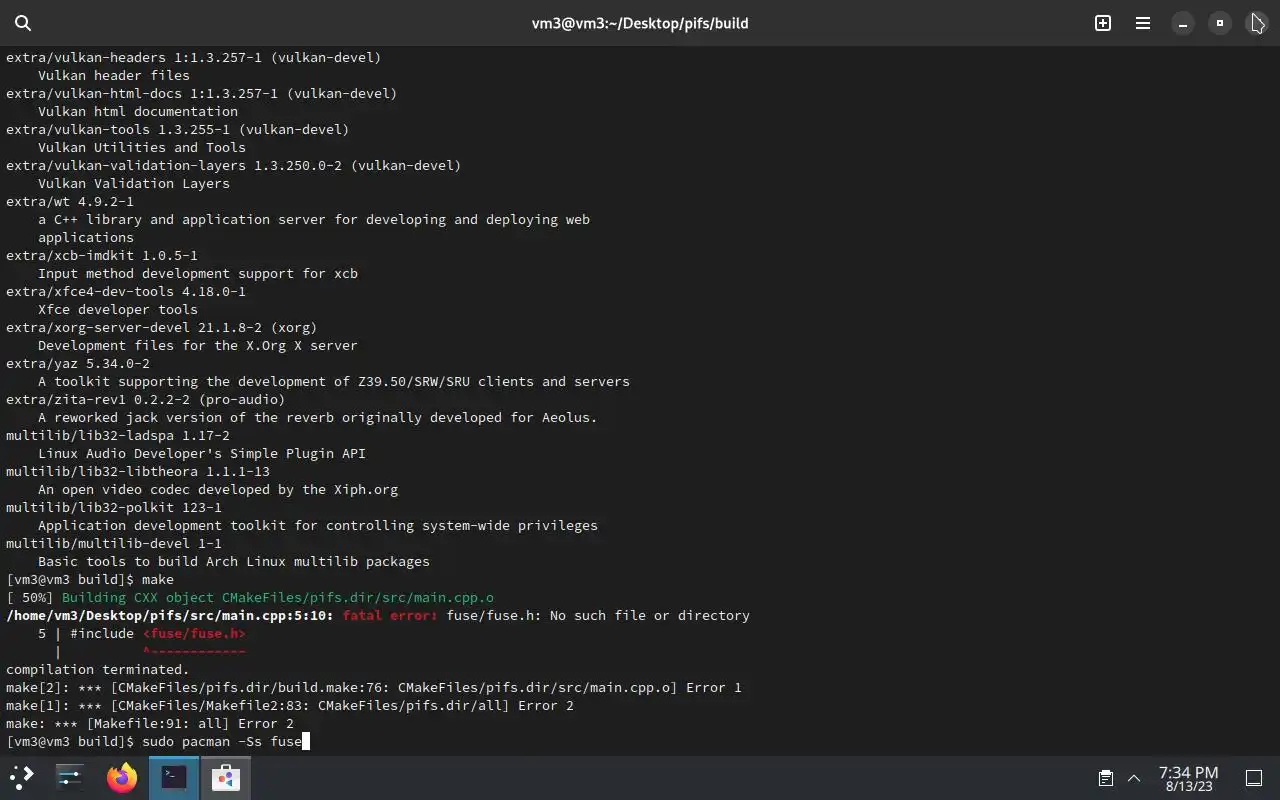
Task: Open the clock showing 7:34 PM
Action: [x=1188, y=778]
